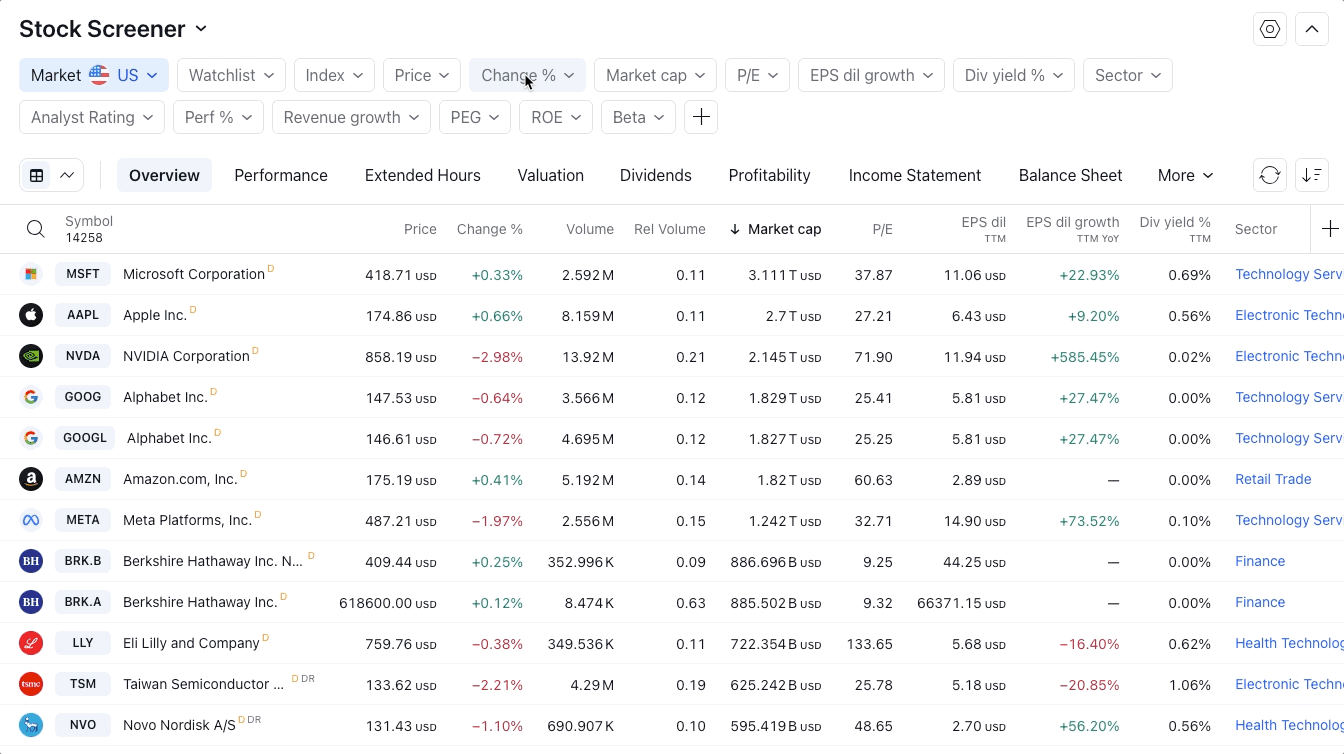Open the Retail Trade sector link
The height and width of the screenshot is (754, 1344).
[1272, 479]
